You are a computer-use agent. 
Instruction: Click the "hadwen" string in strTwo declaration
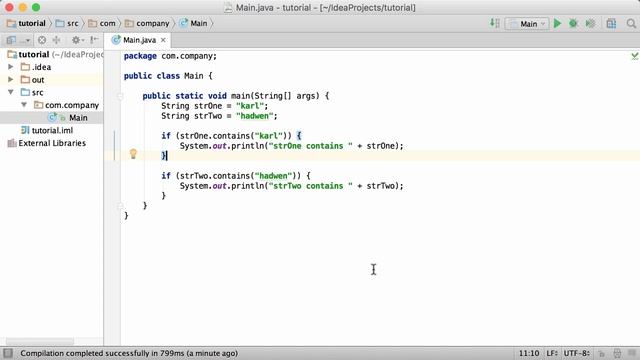[254, 116]
